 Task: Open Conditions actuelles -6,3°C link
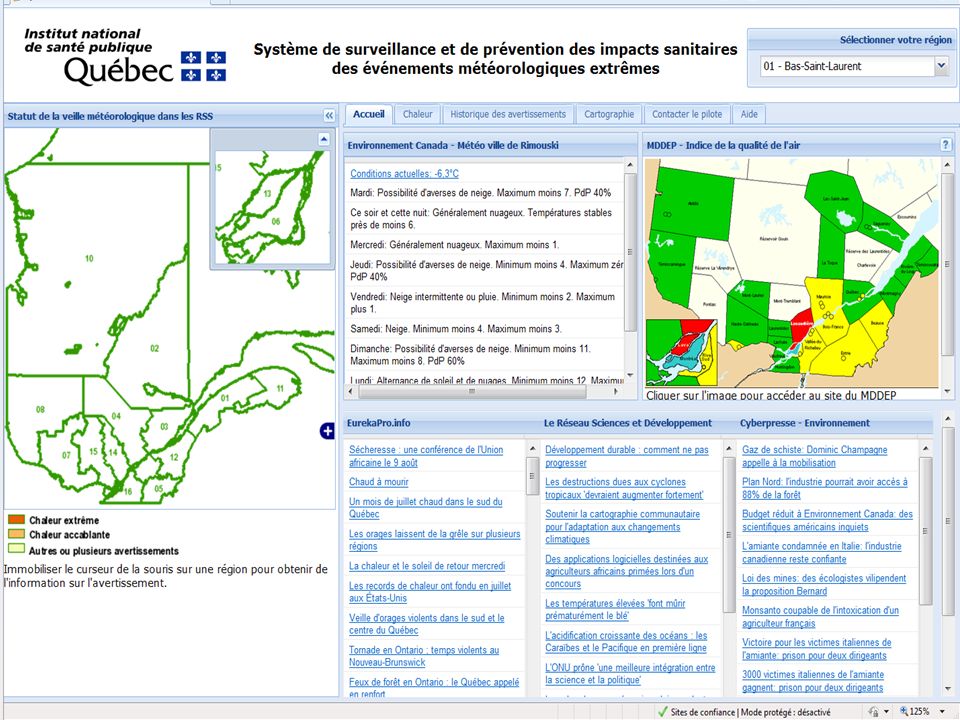tap(404, 173)
